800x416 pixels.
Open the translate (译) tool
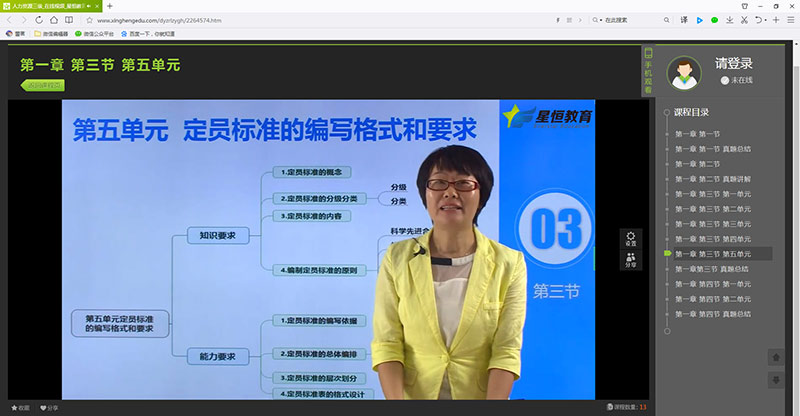click(684, 20)
